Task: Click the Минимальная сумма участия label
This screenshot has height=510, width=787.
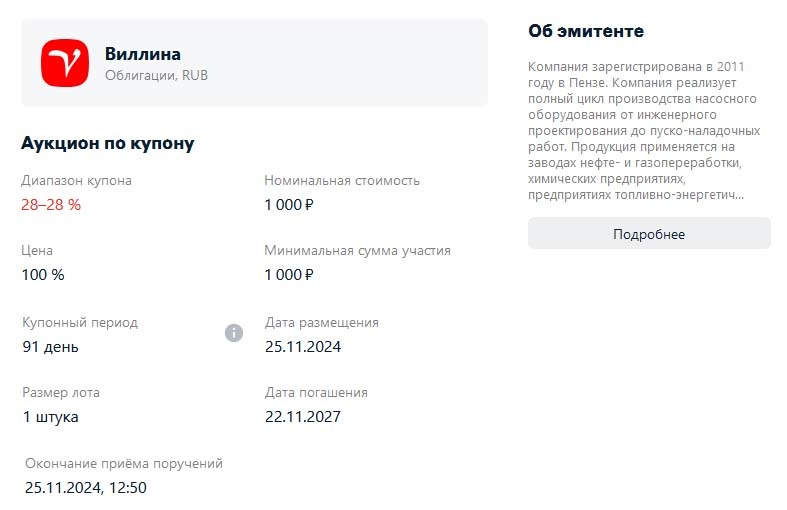Action: tap(357, 250)
